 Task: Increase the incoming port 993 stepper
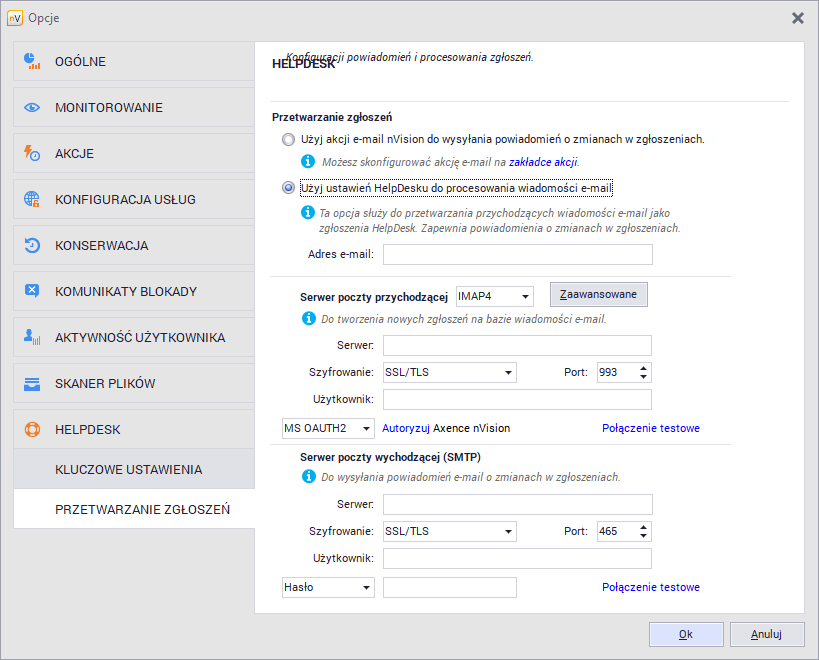coord(643,368)
